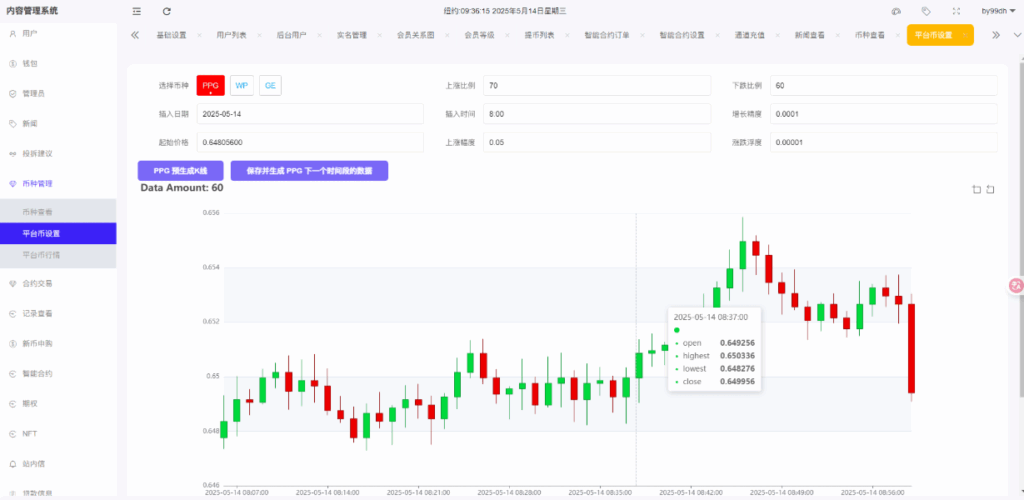
Task: Open the theme palette icon in header
Action: [x=896, y=11]
